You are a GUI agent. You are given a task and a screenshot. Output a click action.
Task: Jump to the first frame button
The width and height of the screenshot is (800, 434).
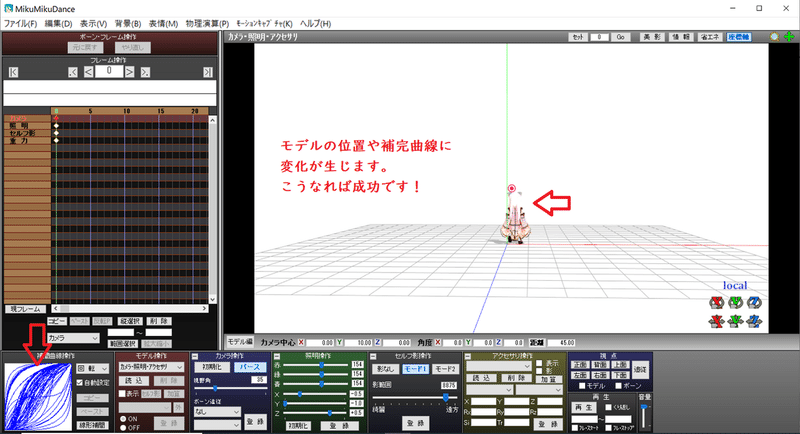[14, 72]
